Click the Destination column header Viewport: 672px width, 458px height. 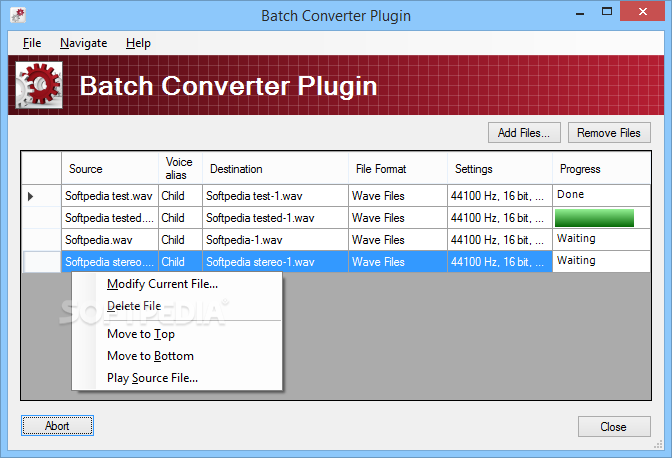(275, 168)
